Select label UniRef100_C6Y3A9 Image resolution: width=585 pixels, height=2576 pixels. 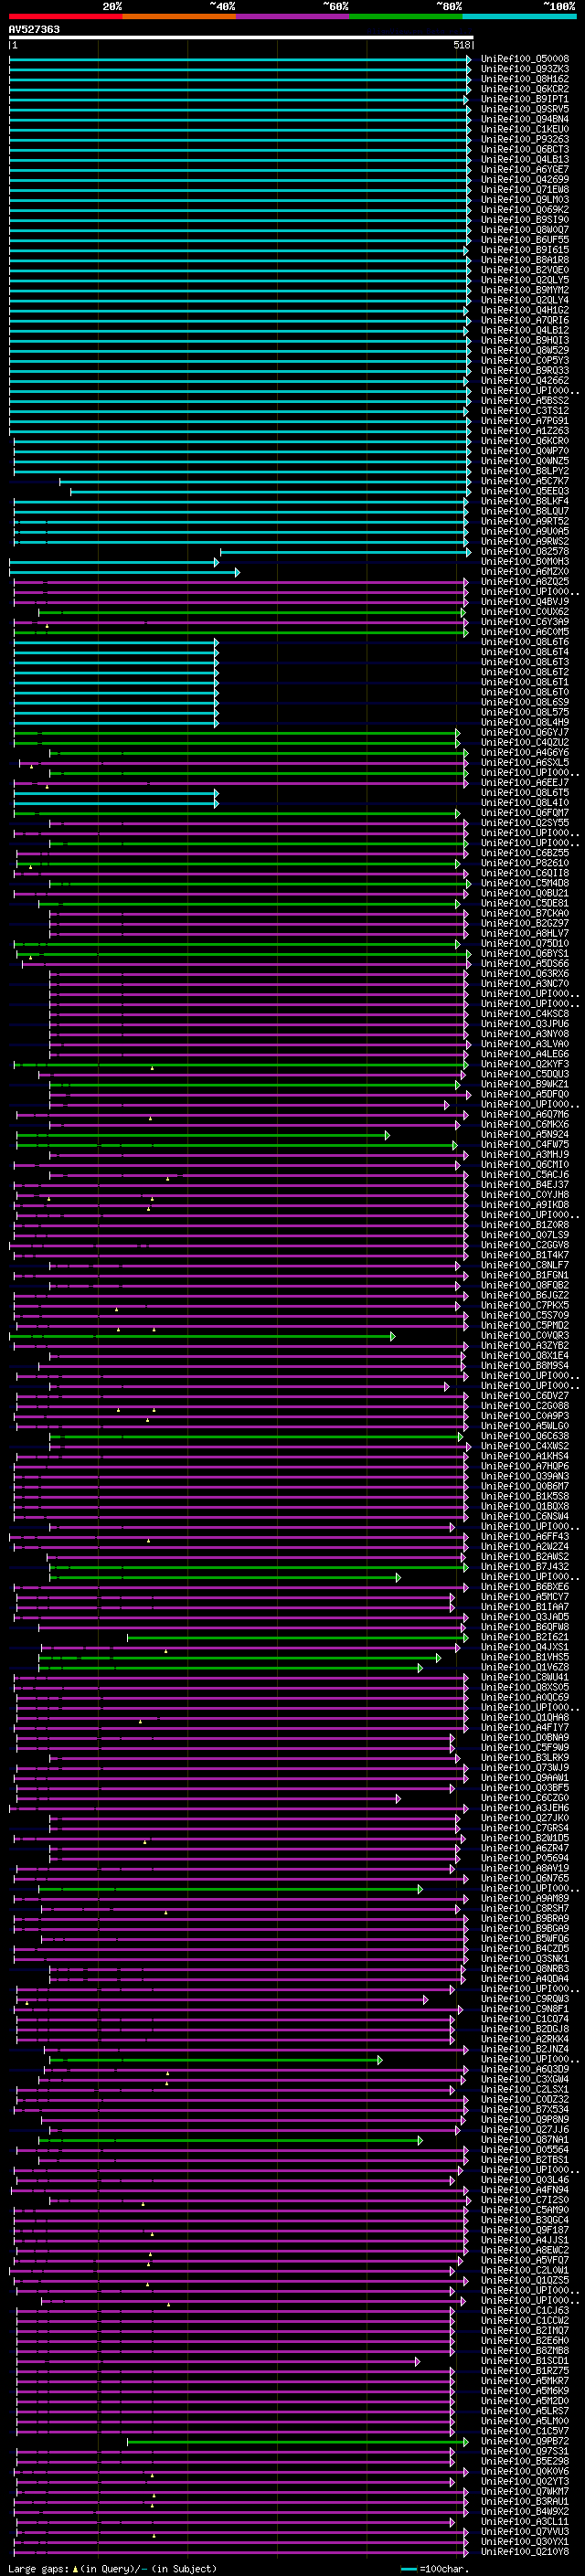525,622
